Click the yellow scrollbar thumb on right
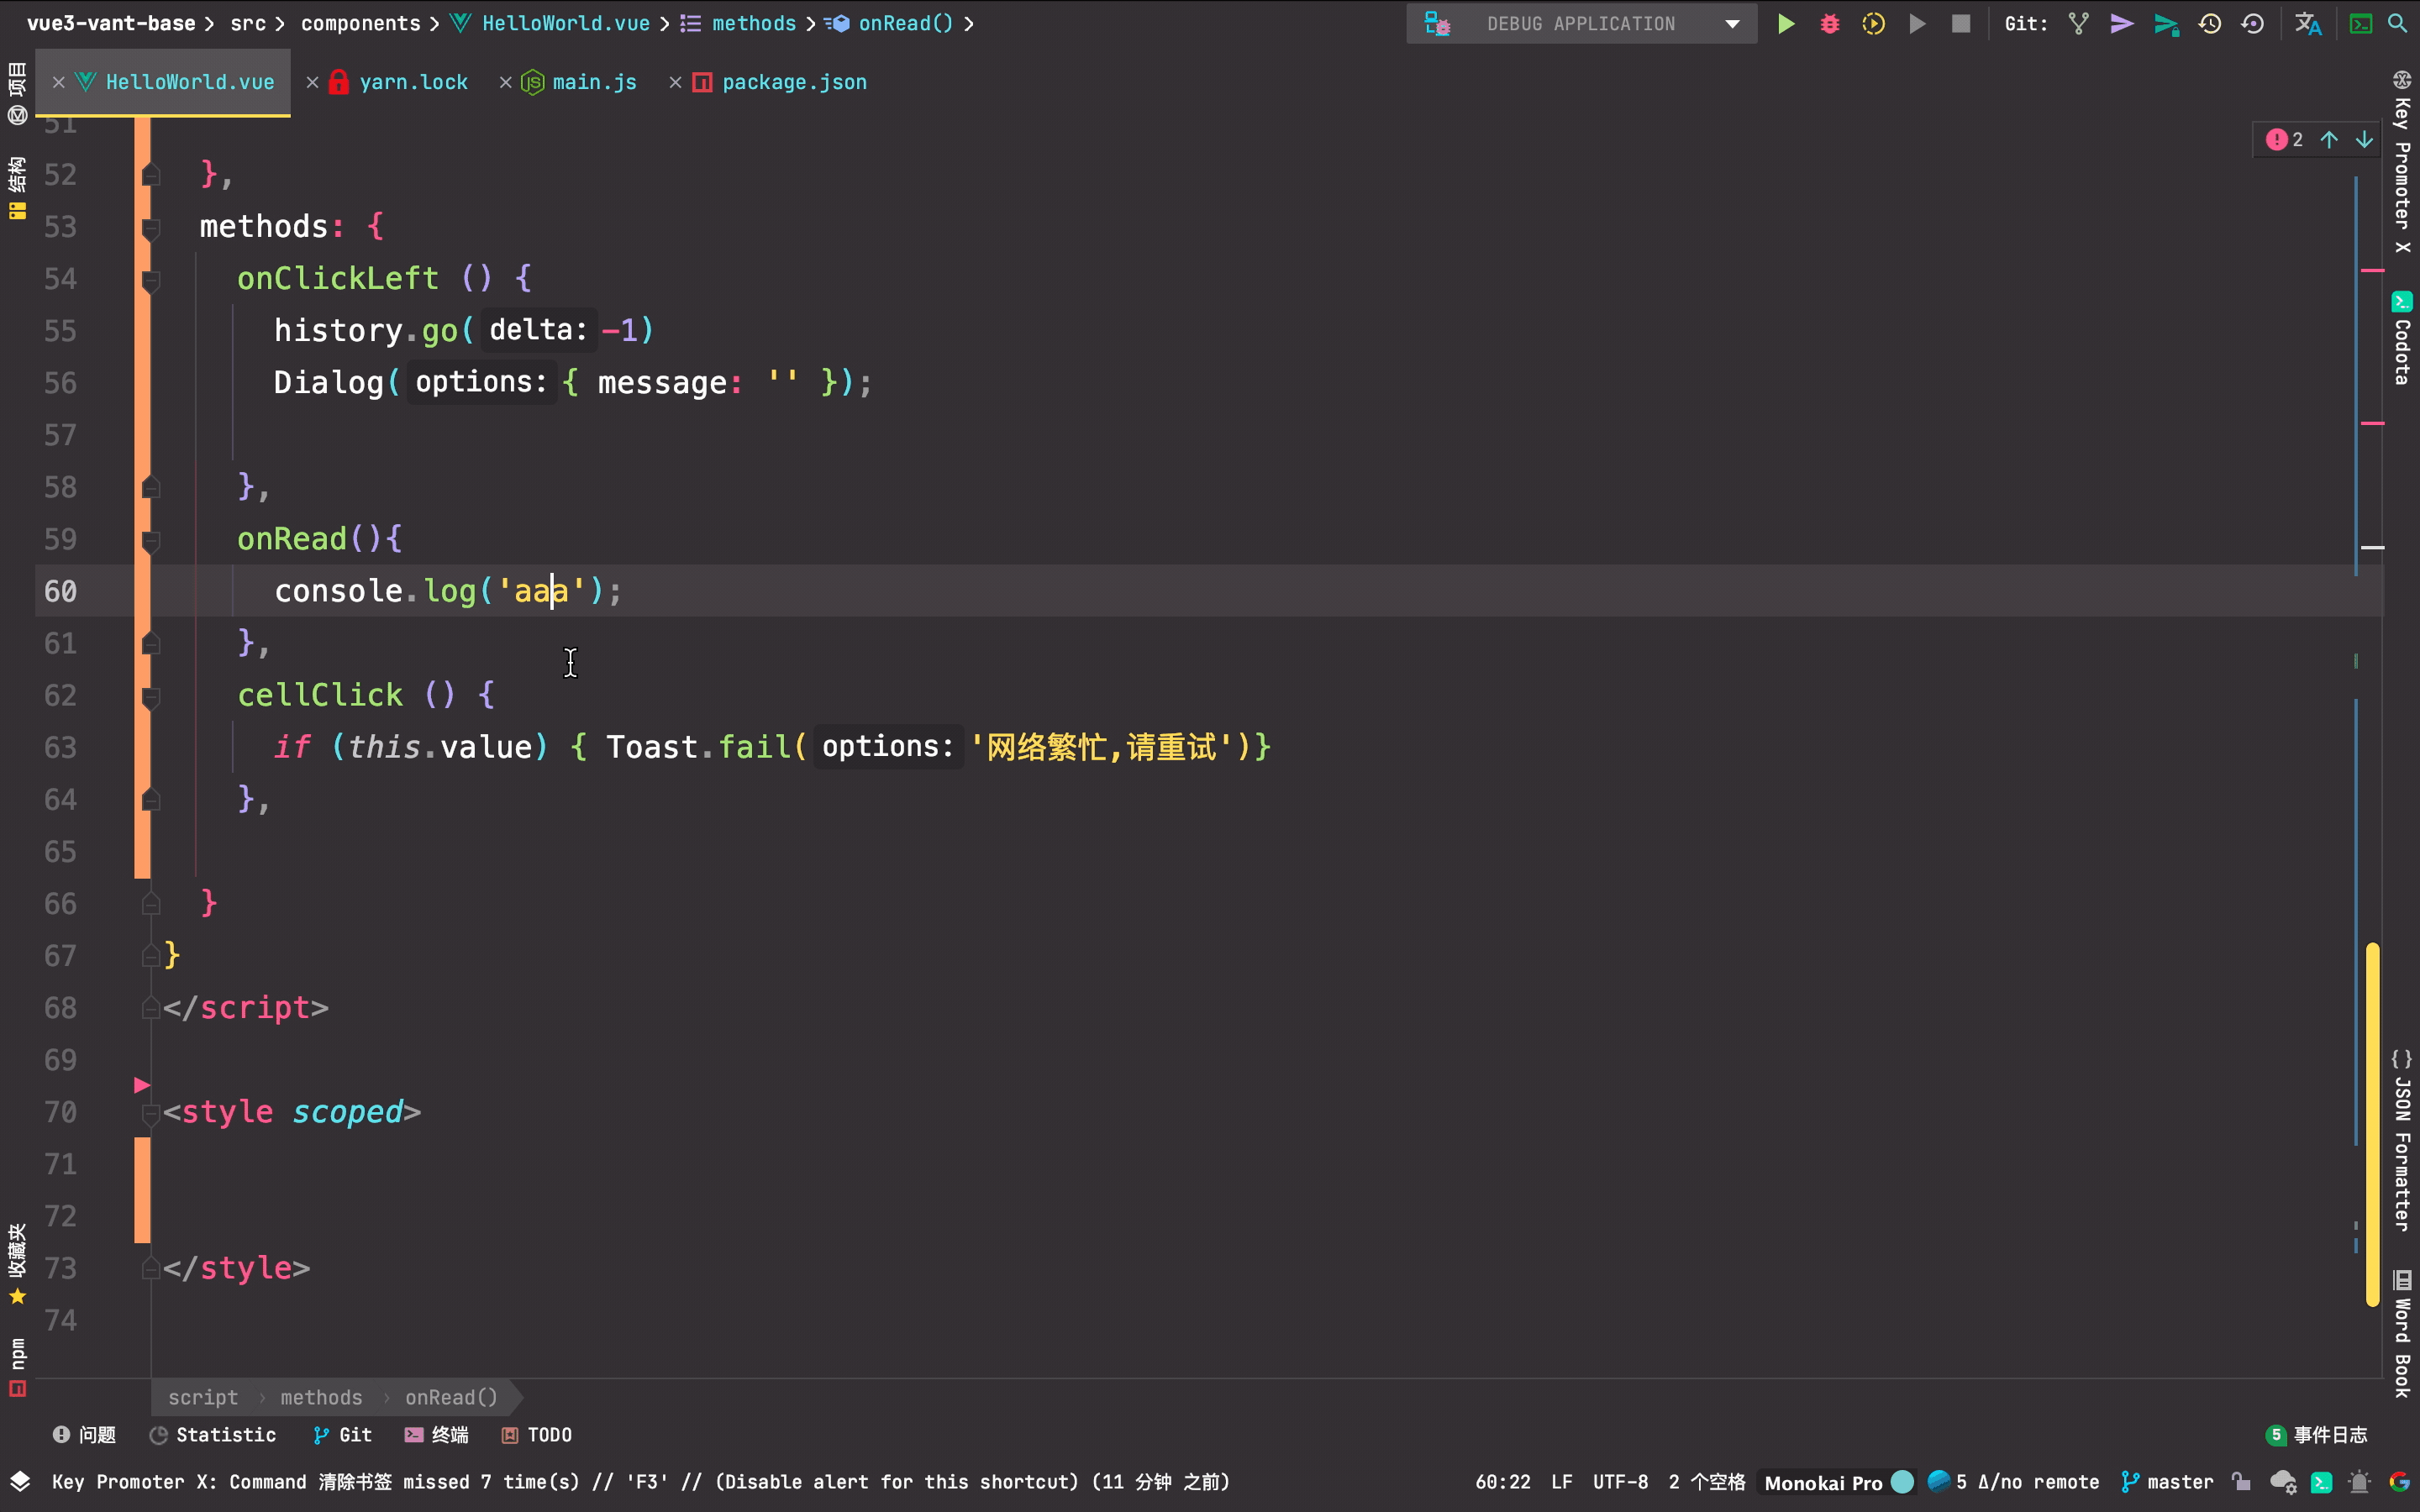The image size is (2420, 1512). [x=2372, y=1125]
